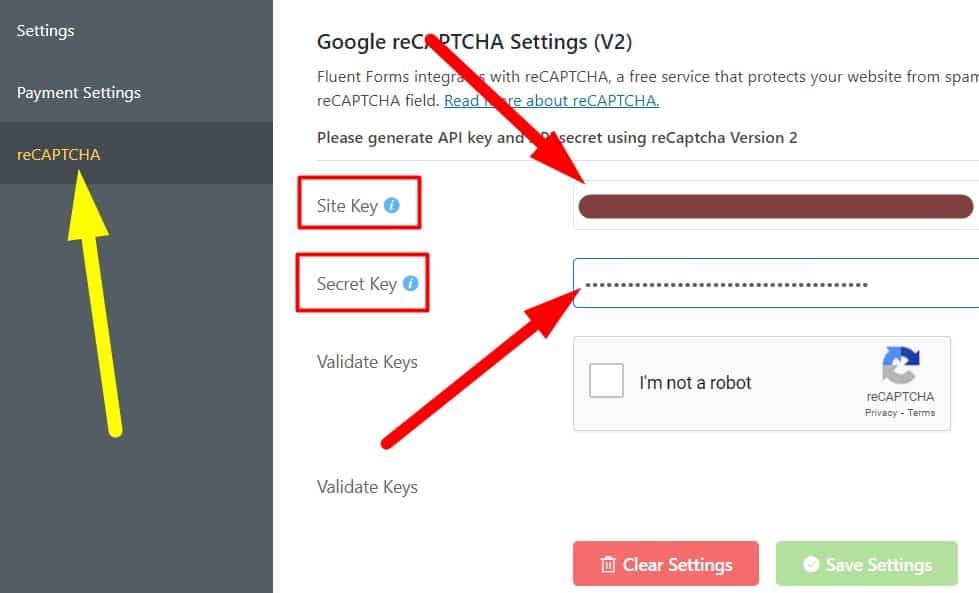
Task: Click the Secret Key label text
Action: coord(356,284)
